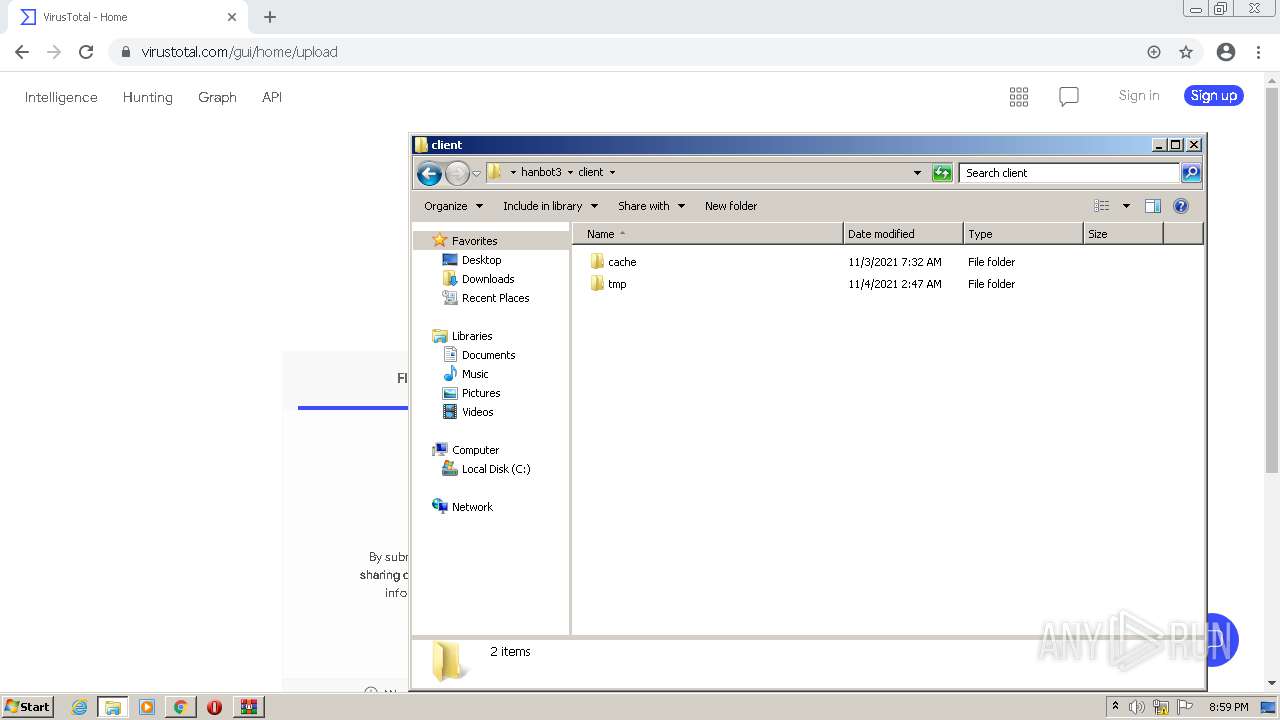The width and height of the screenshot is (1280, 720).
Task: Go back with Explorer's back arrow
Action: click(429, 173)
